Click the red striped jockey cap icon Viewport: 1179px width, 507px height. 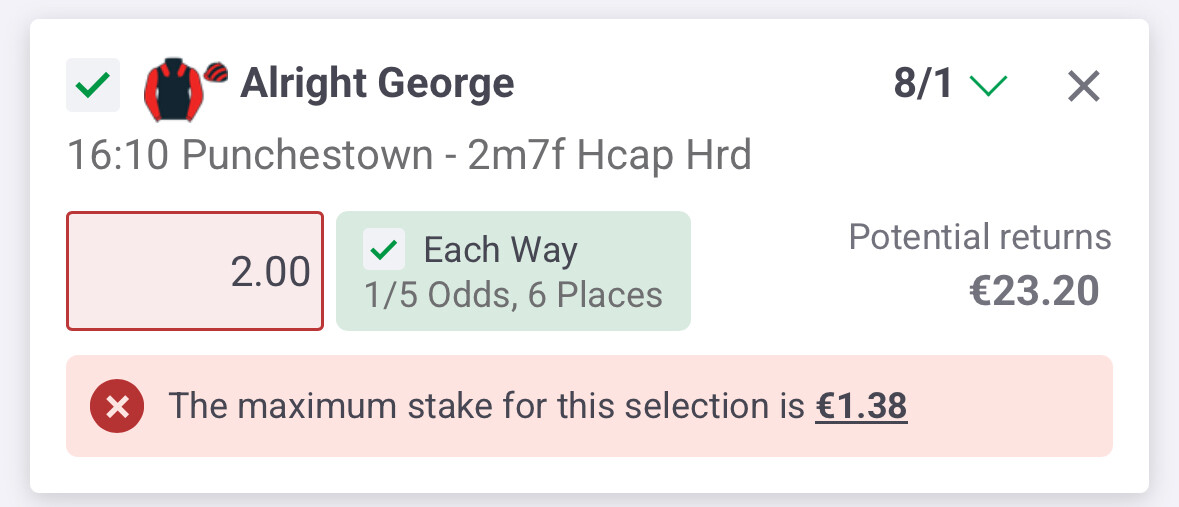216,72
